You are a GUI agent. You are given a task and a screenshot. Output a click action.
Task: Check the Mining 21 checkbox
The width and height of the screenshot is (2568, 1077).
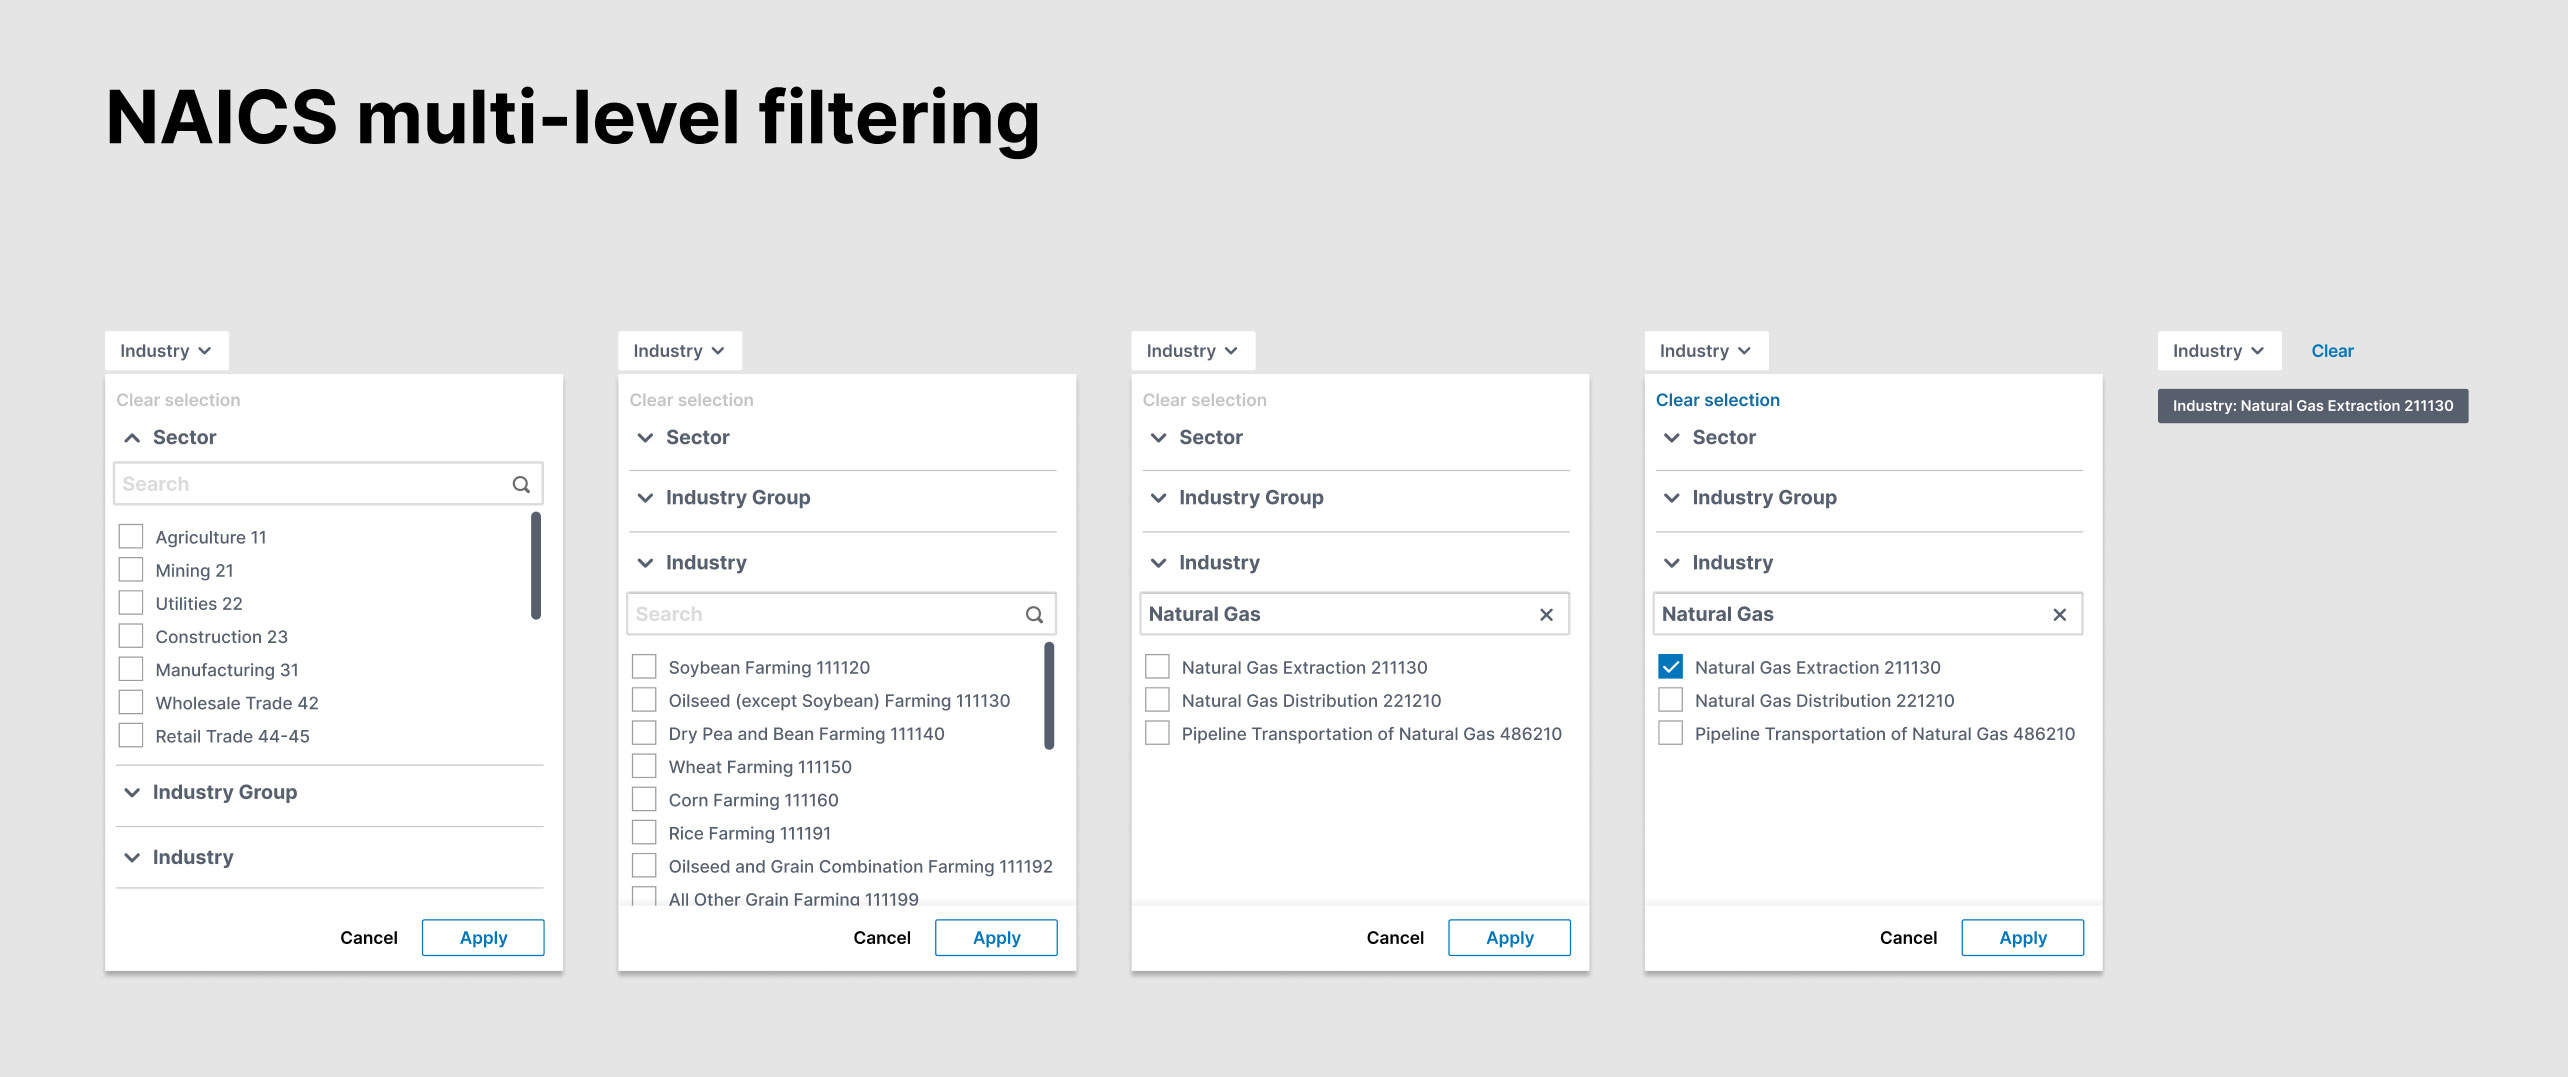pyautogui.click(x=131, y=569)
